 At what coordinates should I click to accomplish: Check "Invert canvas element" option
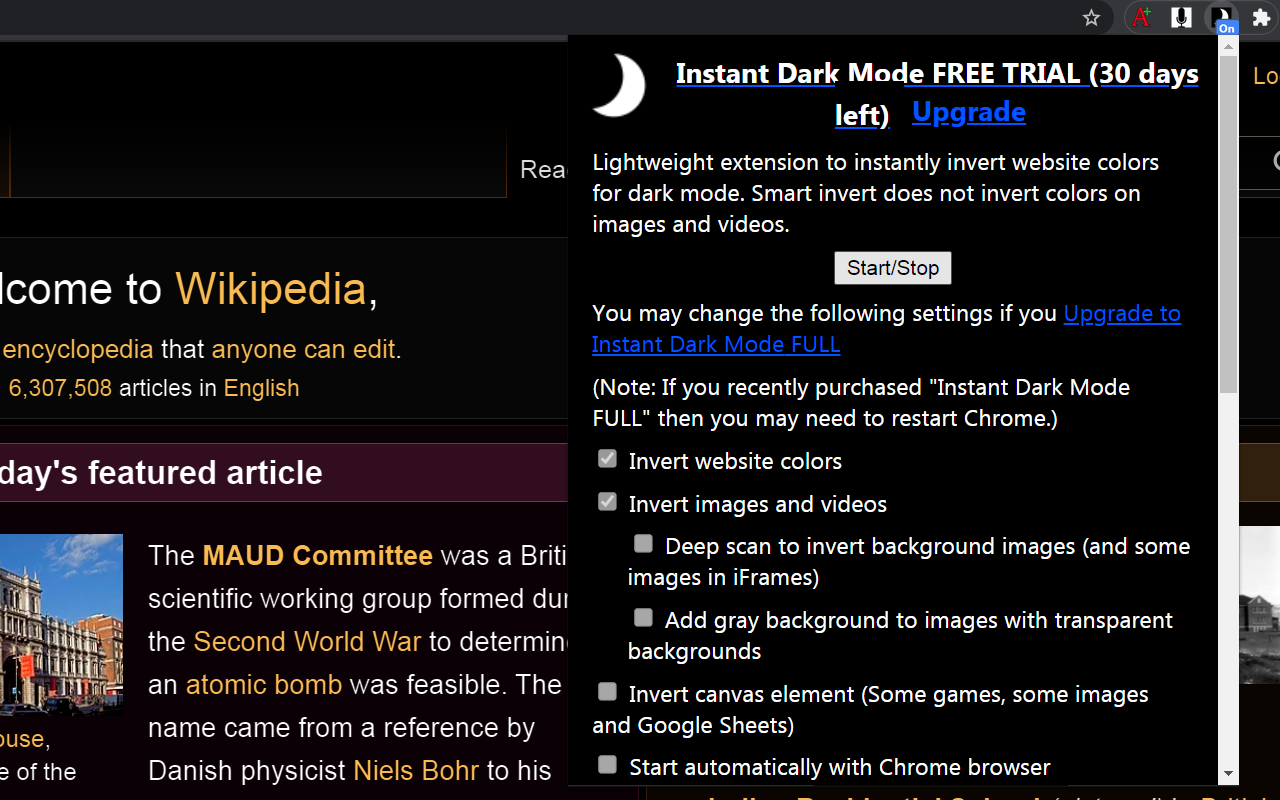coord(607,691)
